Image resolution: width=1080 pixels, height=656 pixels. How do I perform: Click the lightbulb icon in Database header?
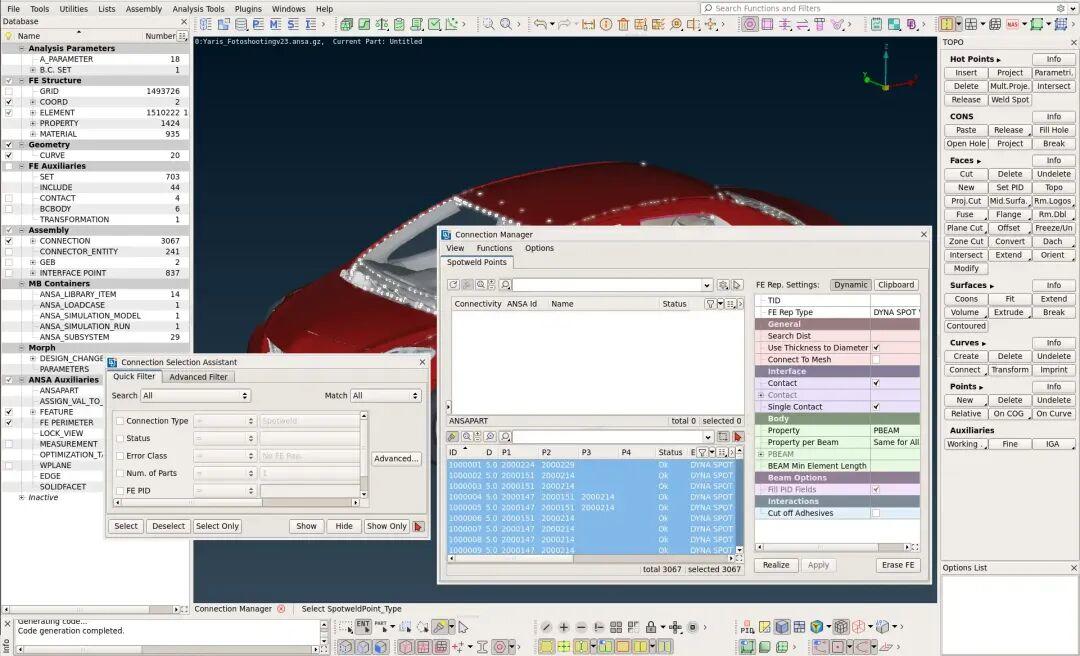coord(9,36)
